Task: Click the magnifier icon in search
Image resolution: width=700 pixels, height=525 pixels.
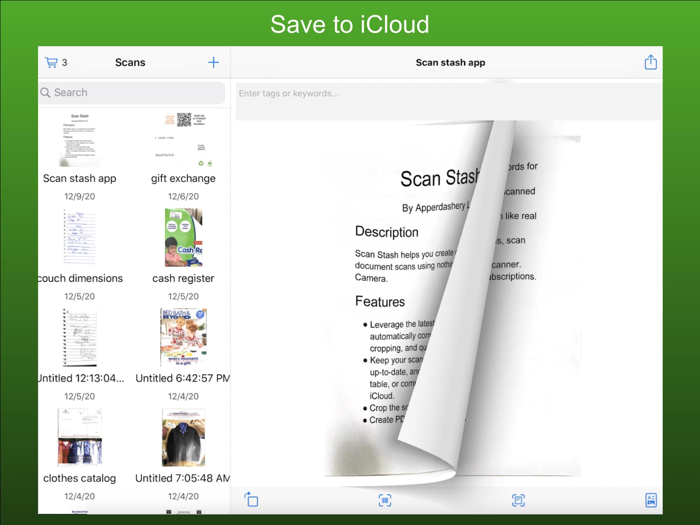Action: (x=45, y=92)
